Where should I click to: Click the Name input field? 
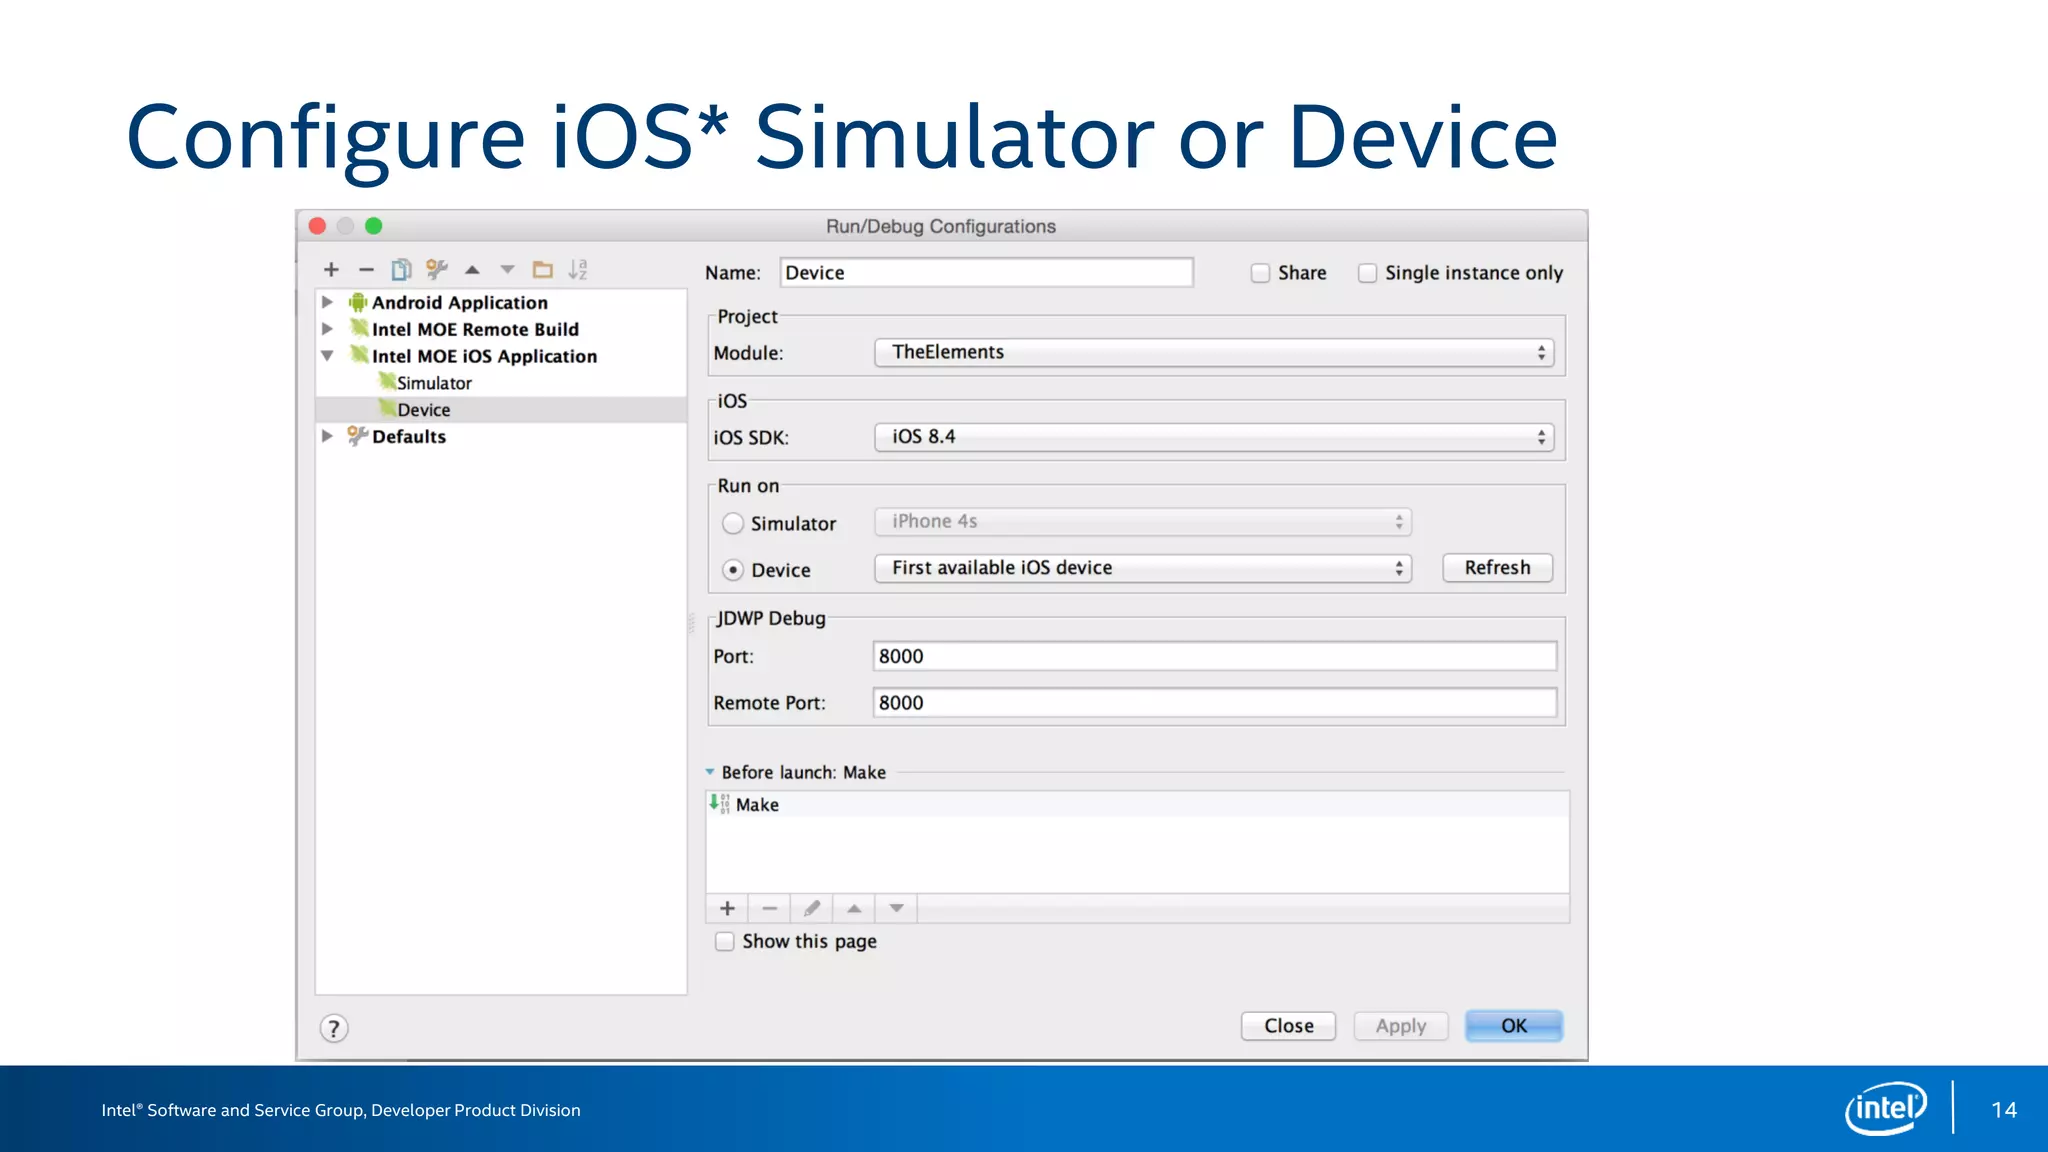(986, 273)
